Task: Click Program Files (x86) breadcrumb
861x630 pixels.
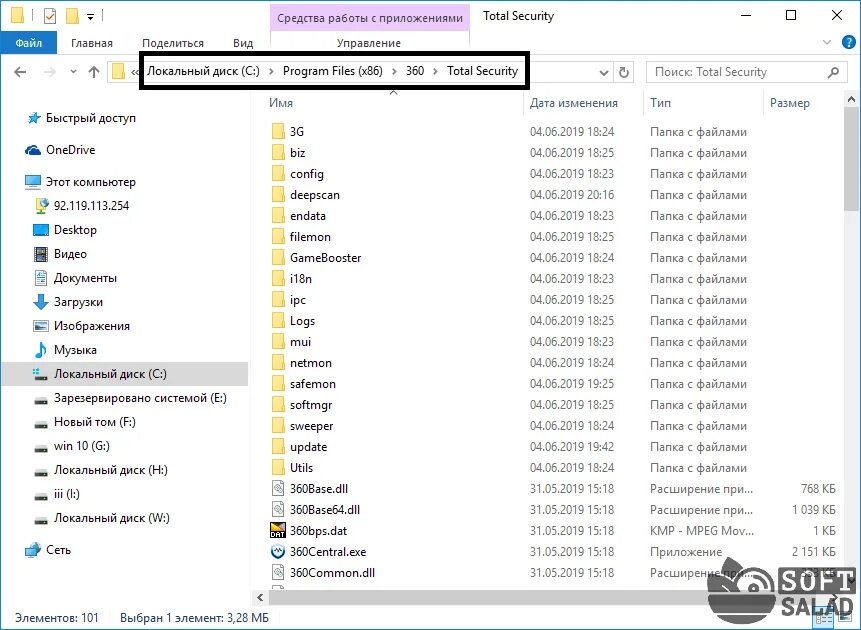Action: (333, 71)
